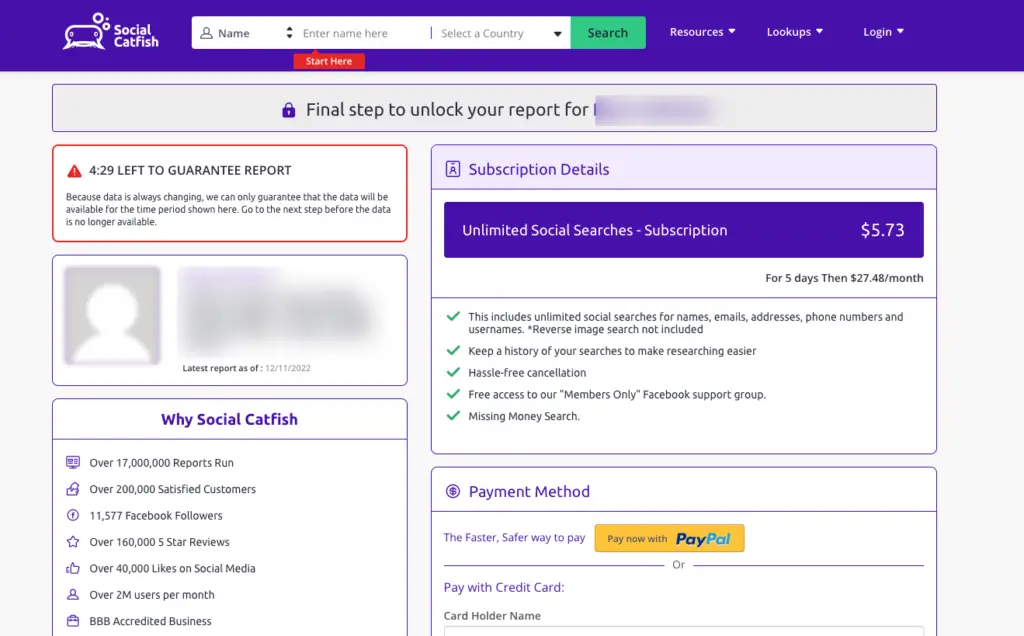Image resolution: width=1024 pixels, height=636 pixels.
Task: Click the Subscription Details badge icon
Action: tap(453, 169)
